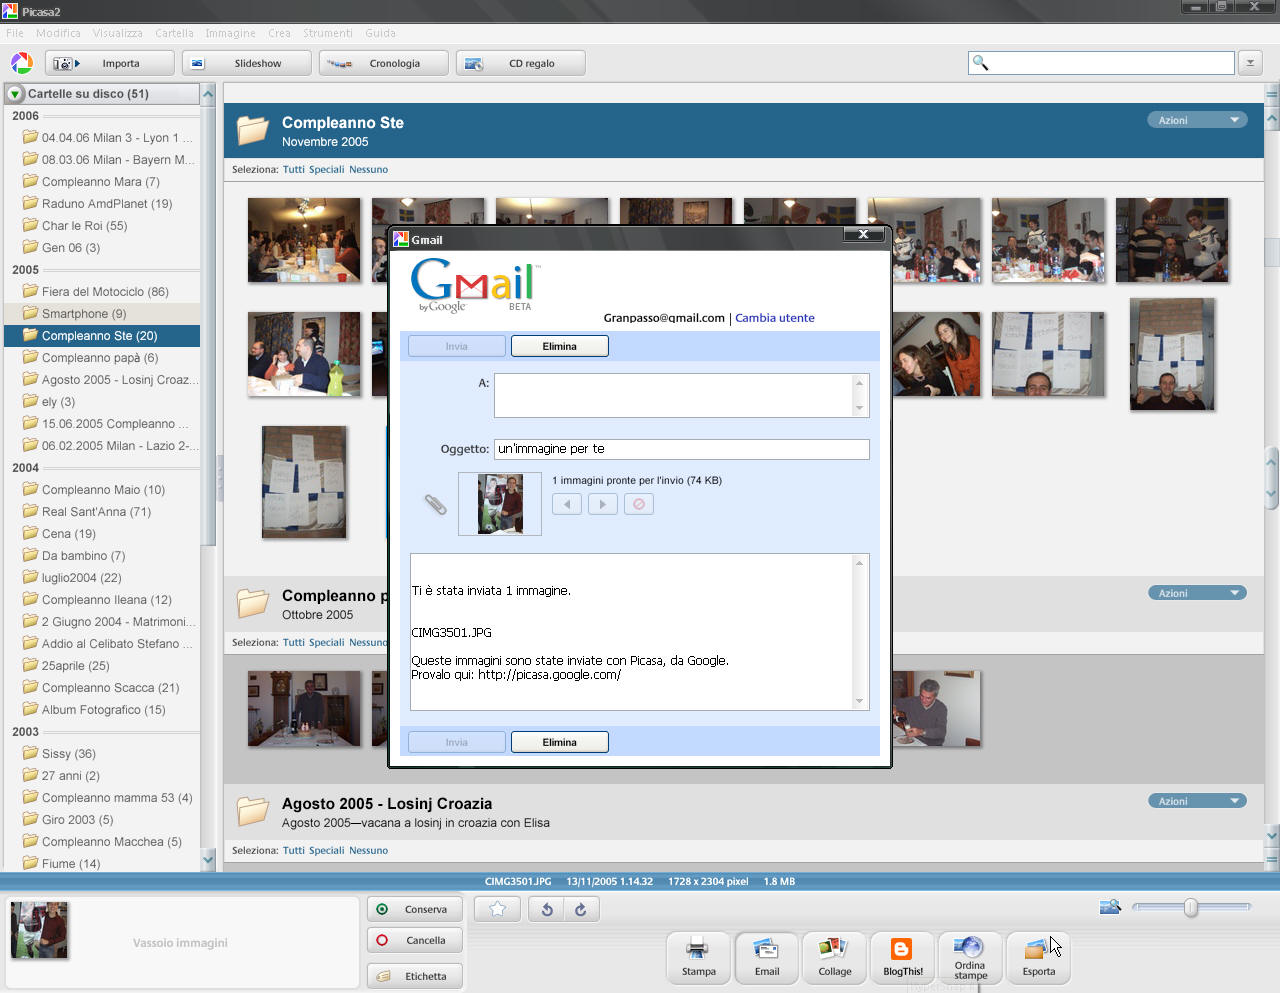The height and width of the screenshot is (993, 1280).
Task: Open the Strumenti menu
Action: (x=328, y=33)
